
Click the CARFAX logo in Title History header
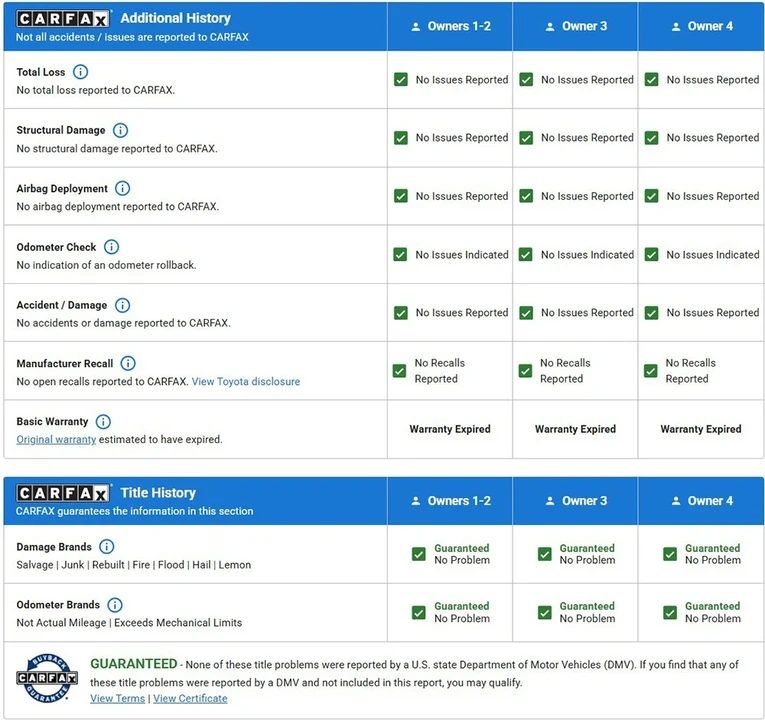tap(62, 493)
